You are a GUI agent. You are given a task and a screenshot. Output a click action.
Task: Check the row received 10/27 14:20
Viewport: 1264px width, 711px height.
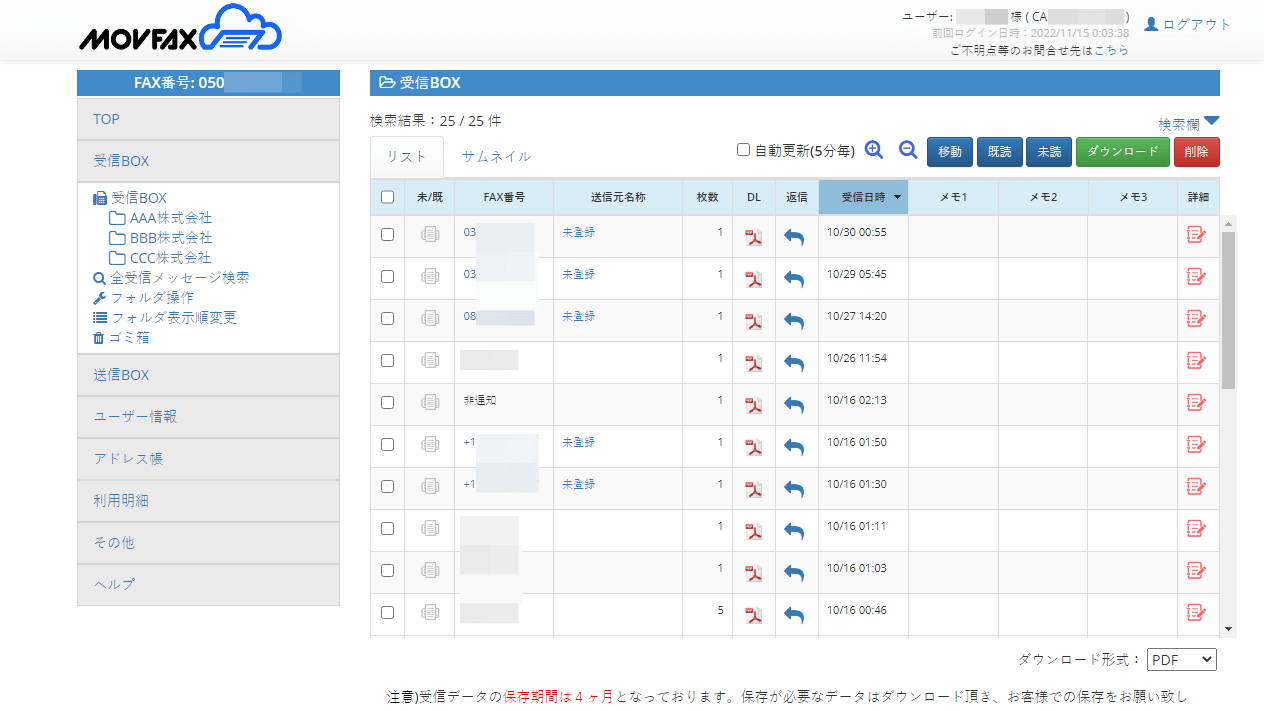tap(387, 319)
